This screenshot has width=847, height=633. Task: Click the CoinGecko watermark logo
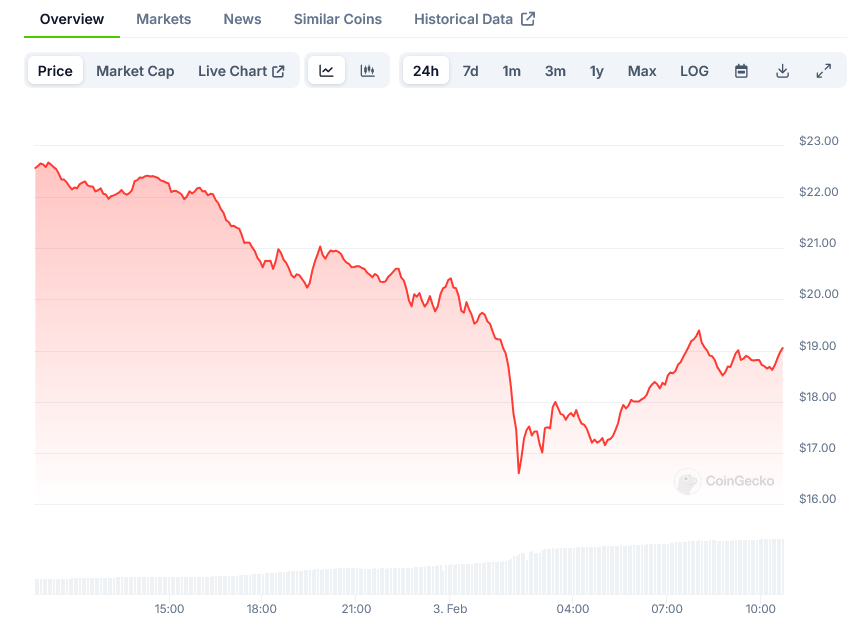click(686, 481)
